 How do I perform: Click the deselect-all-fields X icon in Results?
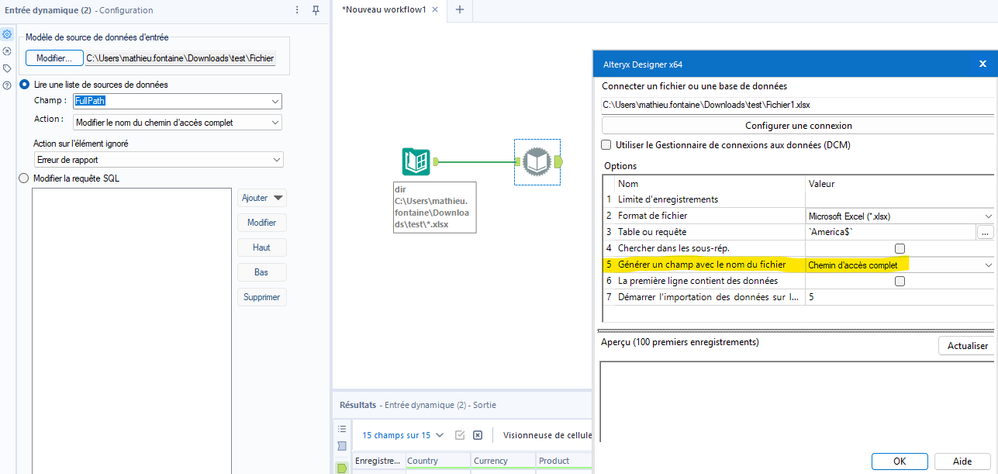click(x=478, y=435)
